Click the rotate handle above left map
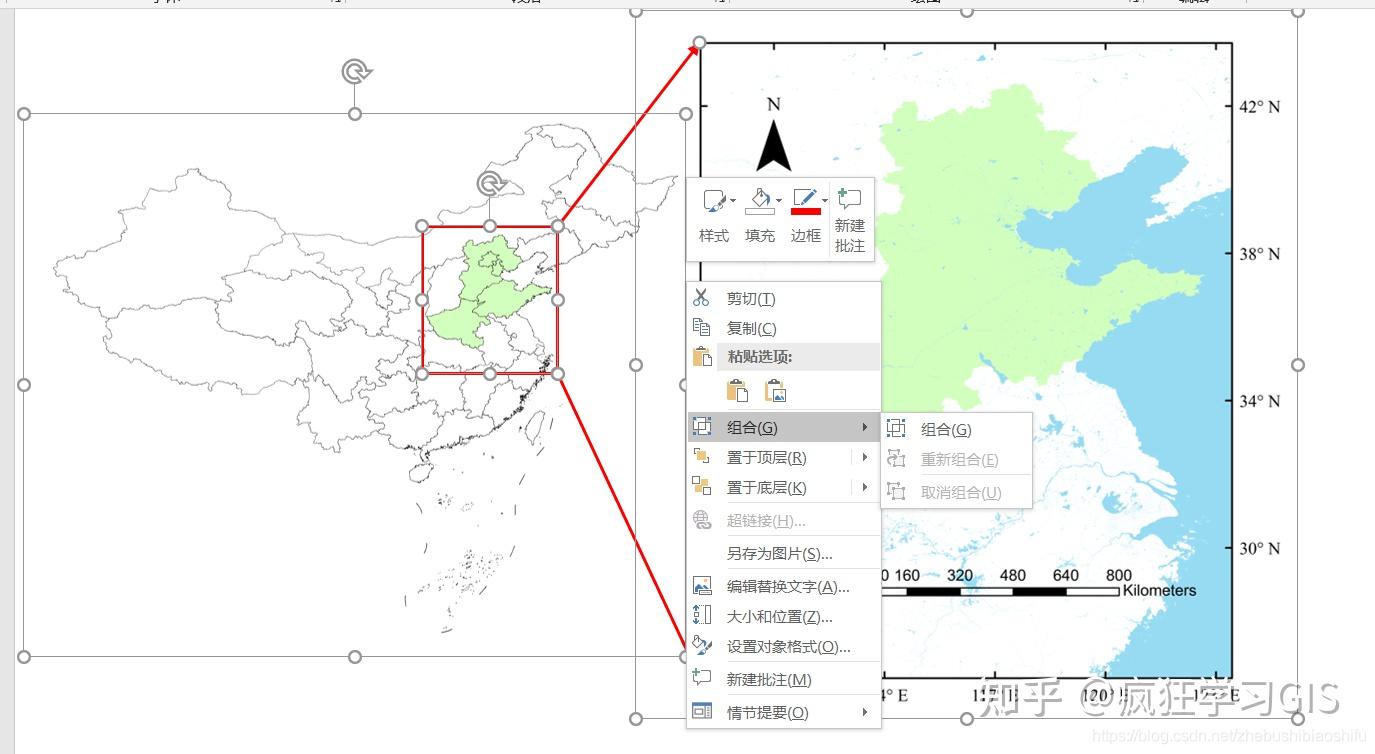This screenshot has height=754, width=1375. tap(356, 71)
